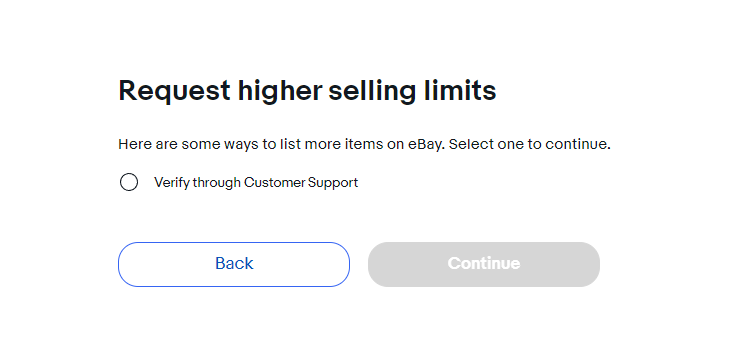The height and width of the screenshot is (361, 732).
Task: Click the Back button
Action: coord(234,264)
